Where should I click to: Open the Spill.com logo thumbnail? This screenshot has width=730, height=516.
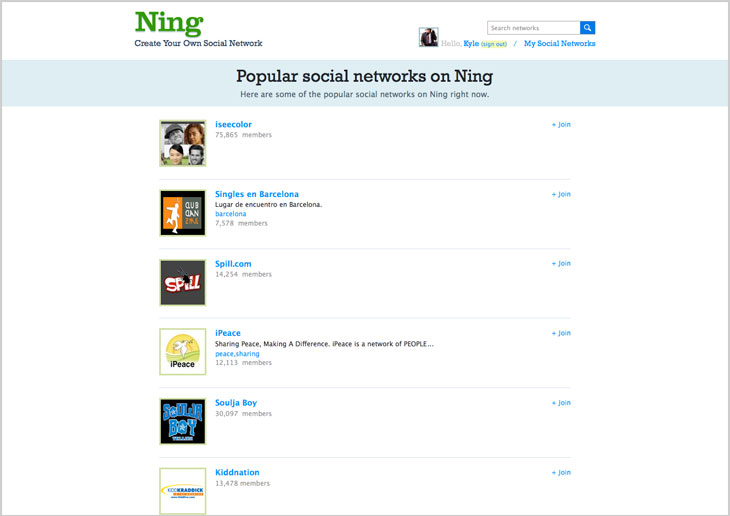tap(182, 283)
